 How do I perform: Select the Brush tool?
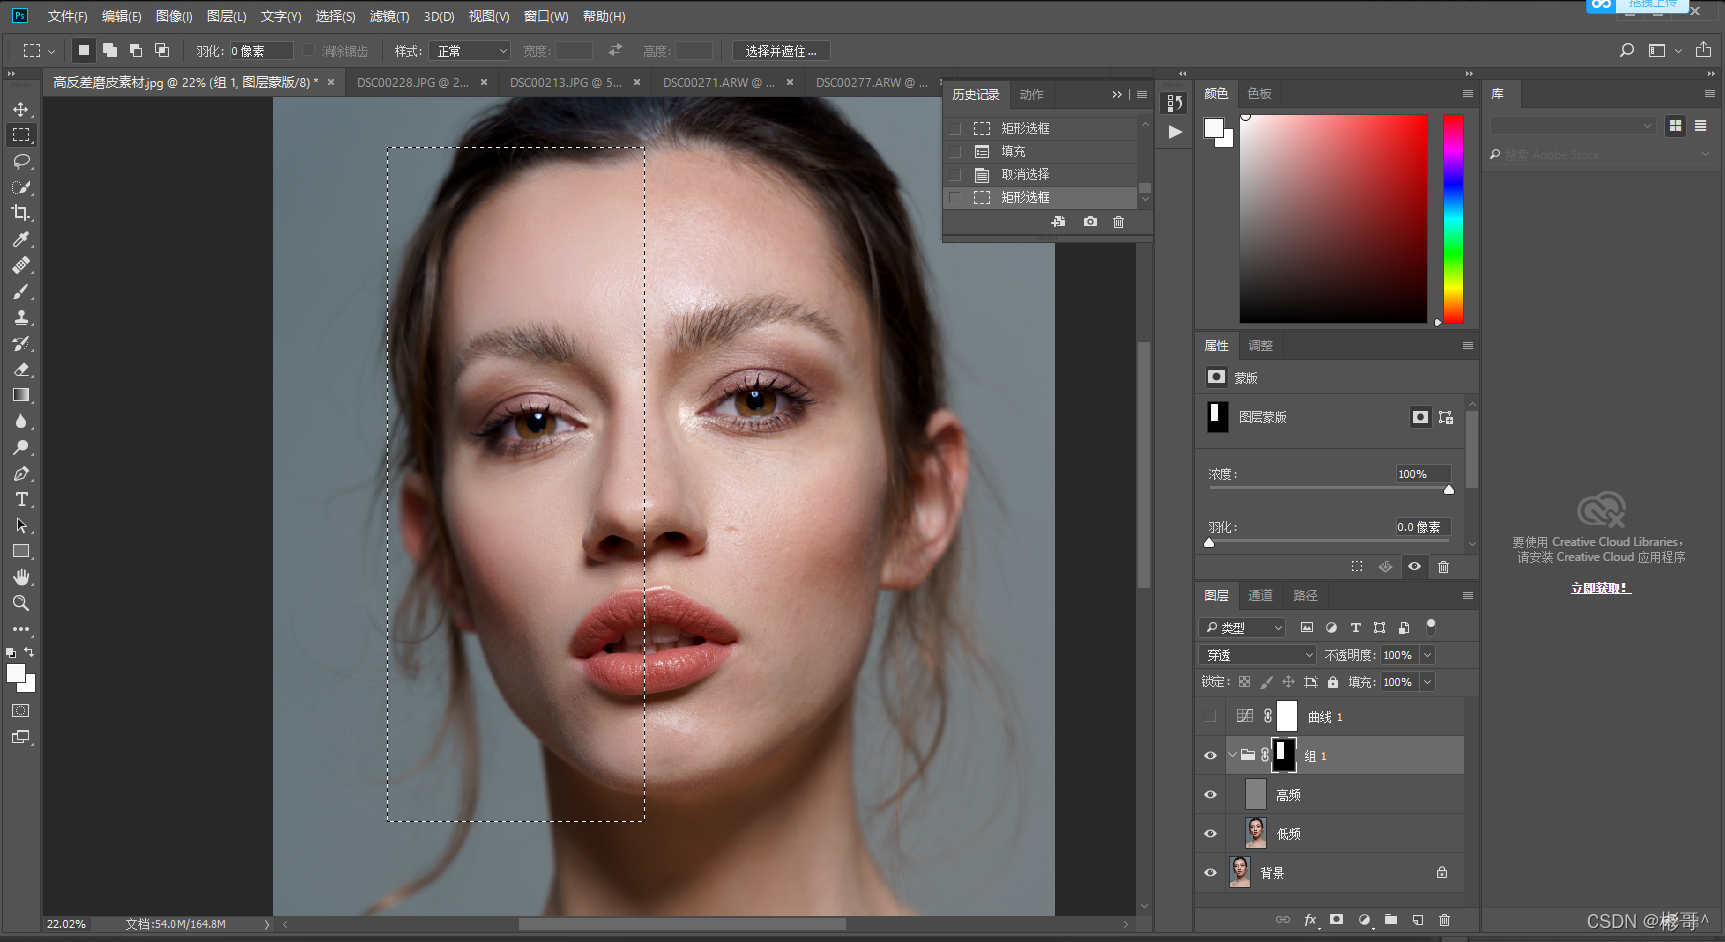[21, 291]
